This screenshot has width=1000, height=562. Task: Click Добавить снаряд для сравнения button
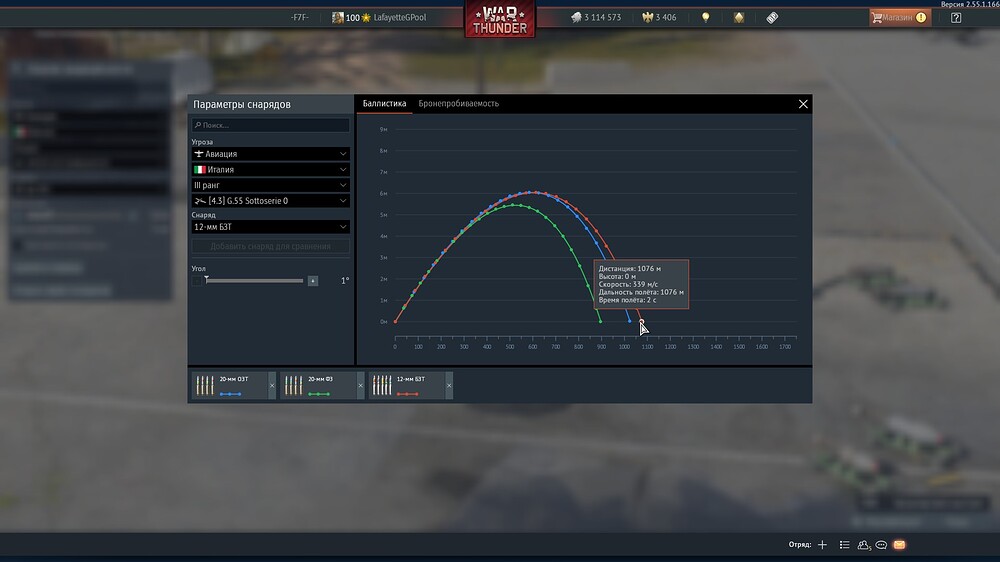[x=270, y=246]
